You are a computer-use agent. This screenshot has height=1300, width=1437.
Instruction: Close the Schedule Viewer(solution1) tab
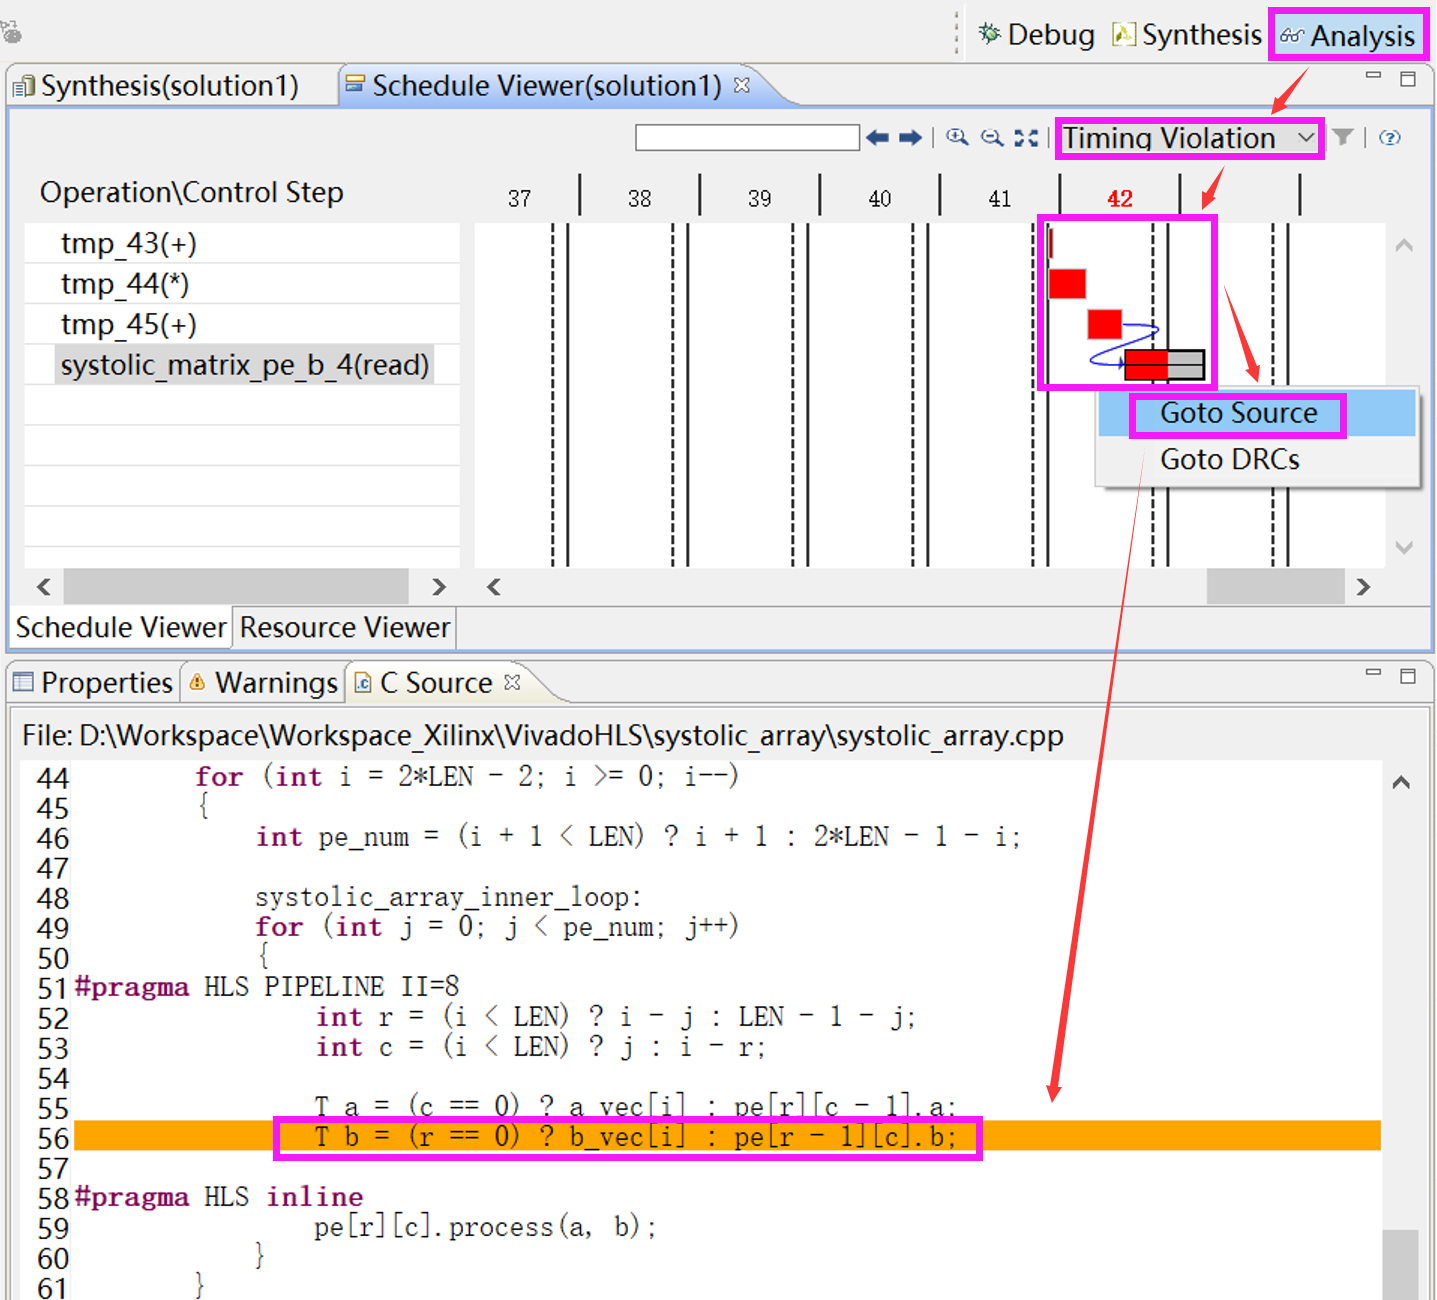742,85
